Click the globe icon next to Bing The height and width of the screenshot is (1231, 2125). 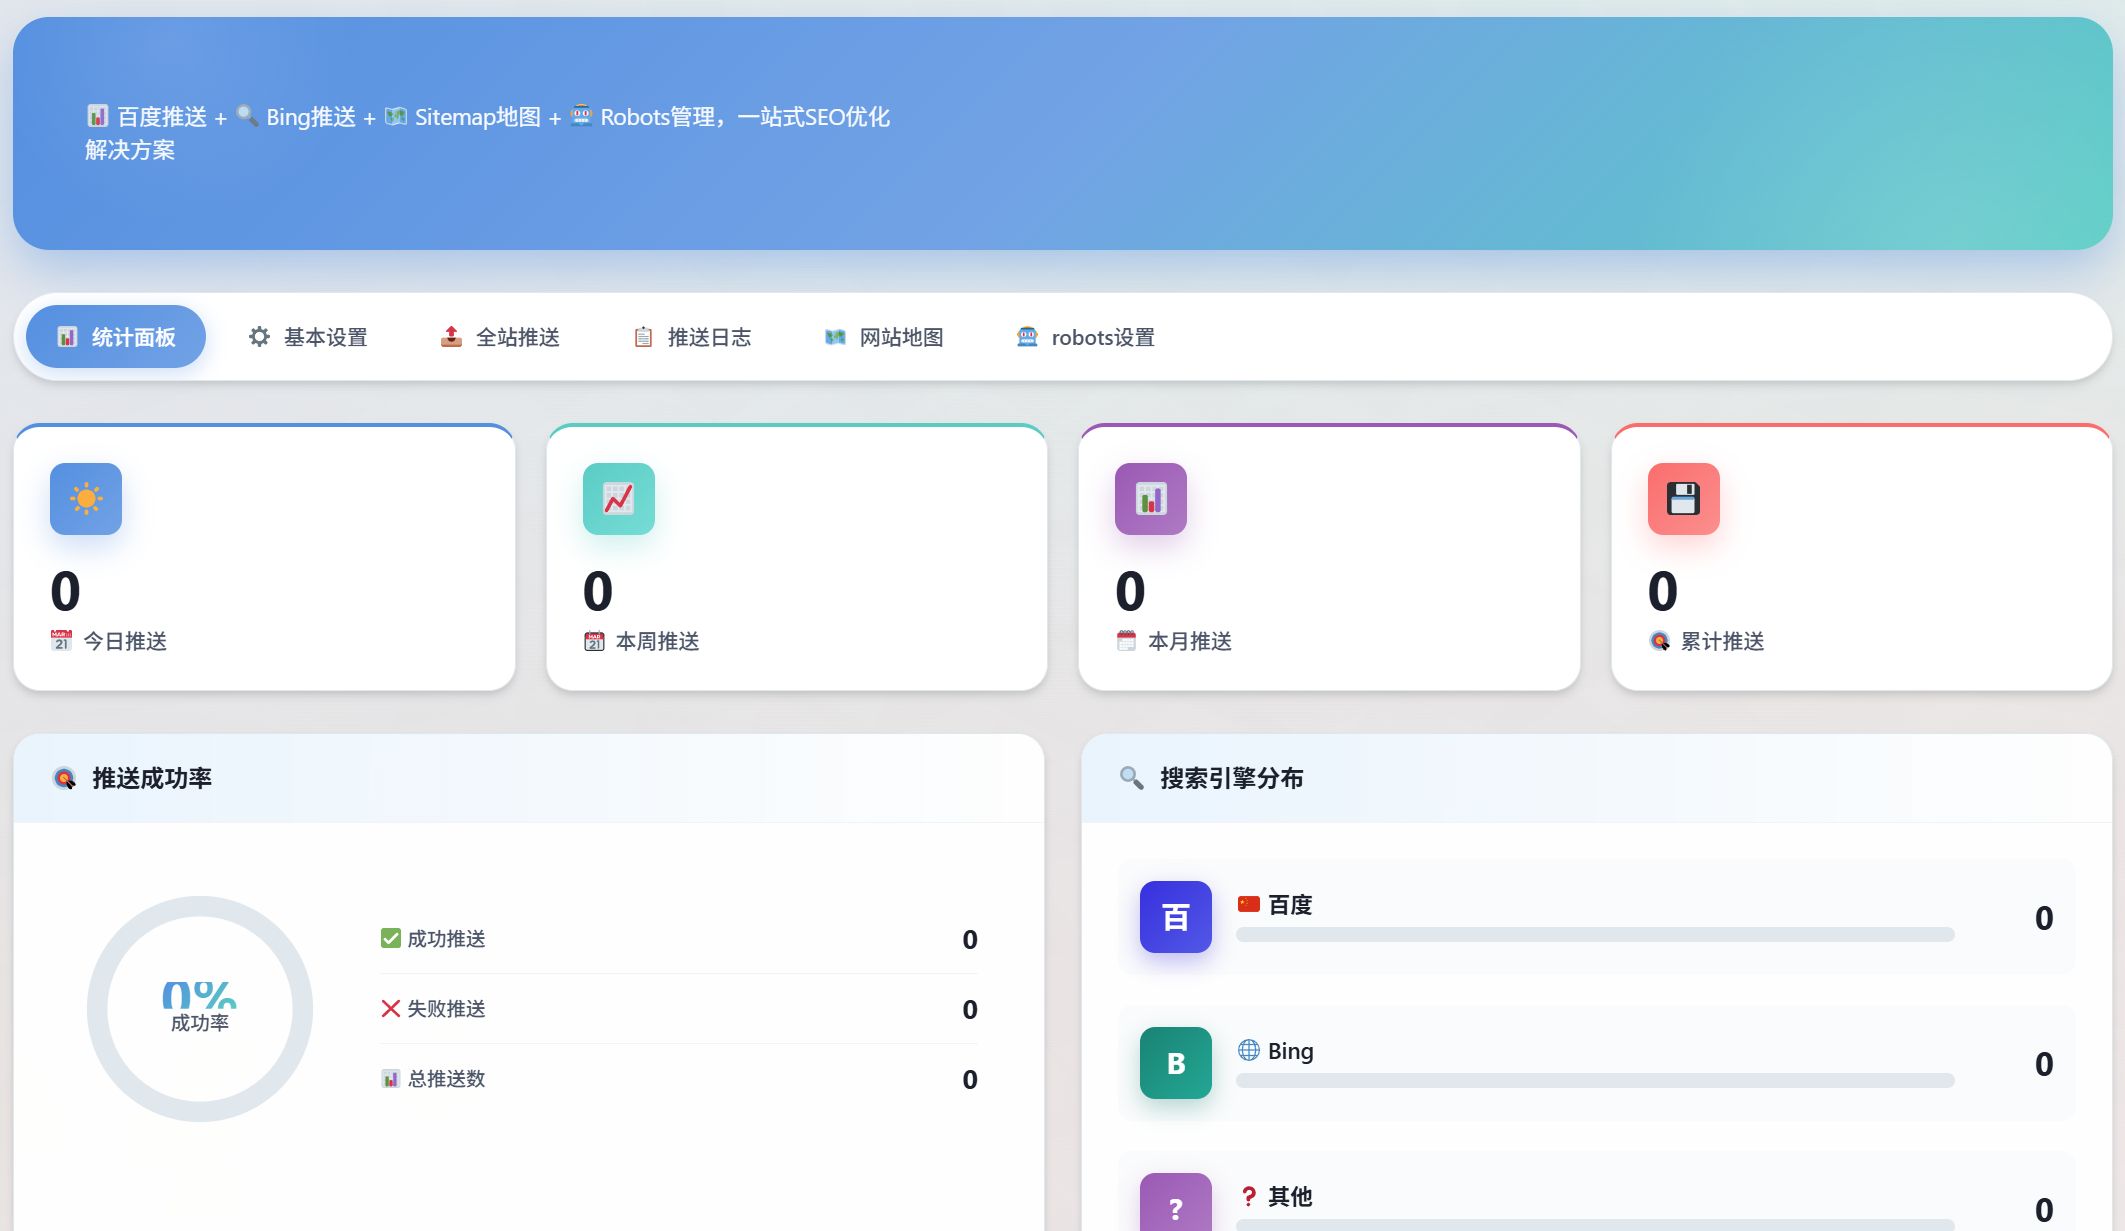pyautogui.click(x=1249, y=1050)
